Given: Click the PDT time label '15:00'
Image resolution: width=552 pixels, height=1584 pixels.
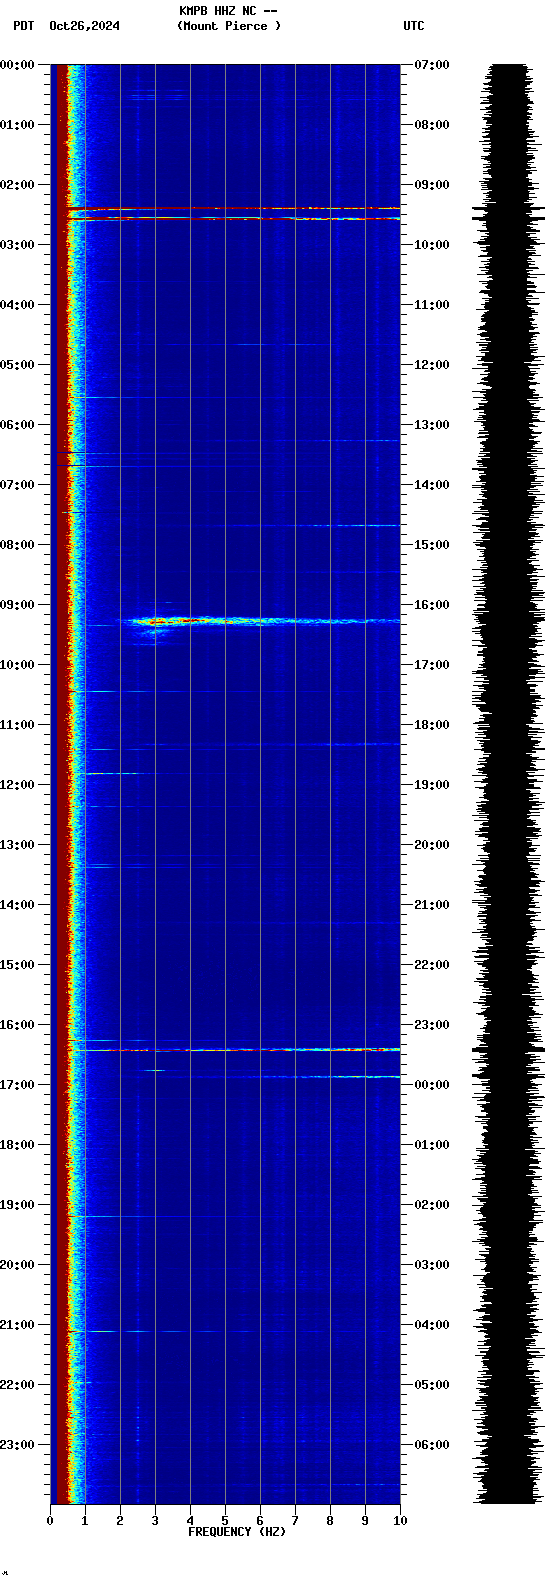Looking at the screenshot, I should [17, 965].
